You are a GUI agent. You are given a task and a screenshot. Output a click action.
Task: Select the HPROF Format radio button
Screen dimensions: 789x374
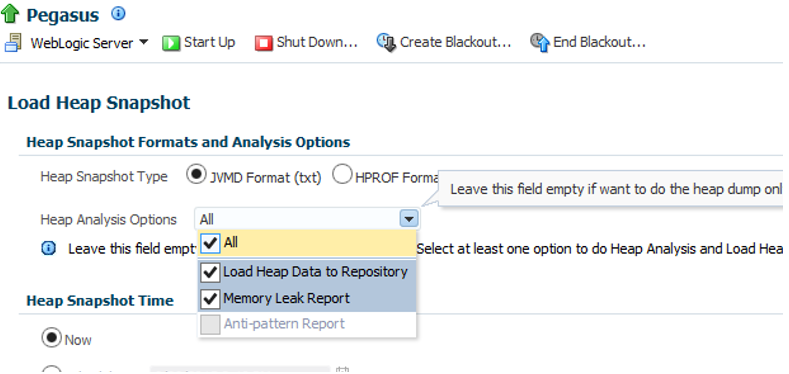[341, 175]
